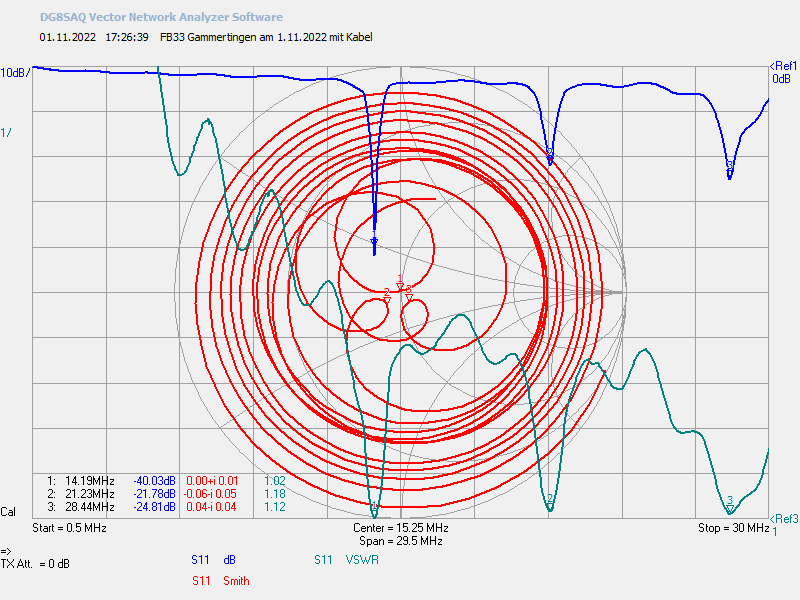Pick red Smith chart marker 1
Screen dimensions: 800x600
coord(400,282)
